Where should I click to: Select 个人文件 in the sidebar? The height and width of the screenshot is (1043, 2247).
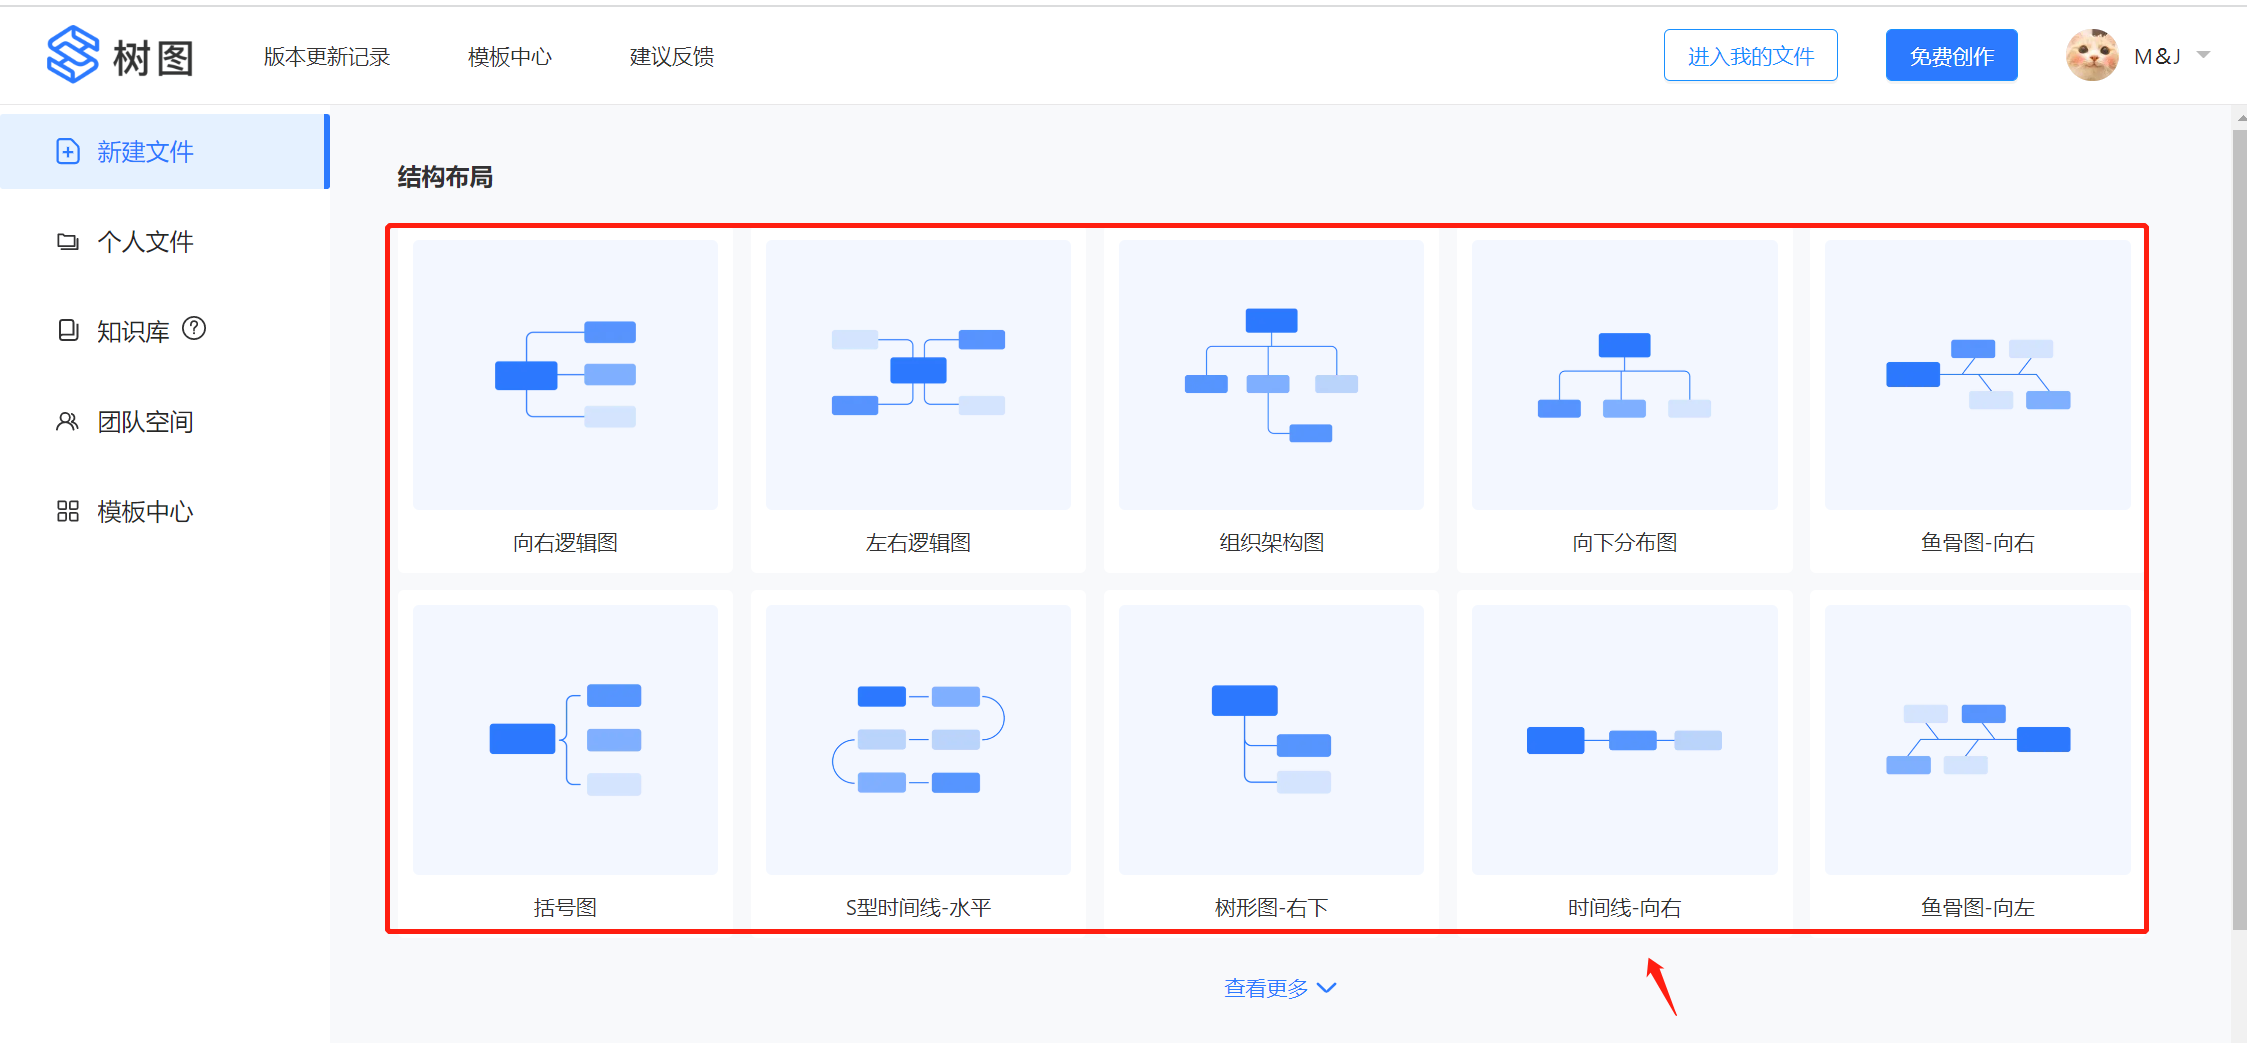(165, 241)
